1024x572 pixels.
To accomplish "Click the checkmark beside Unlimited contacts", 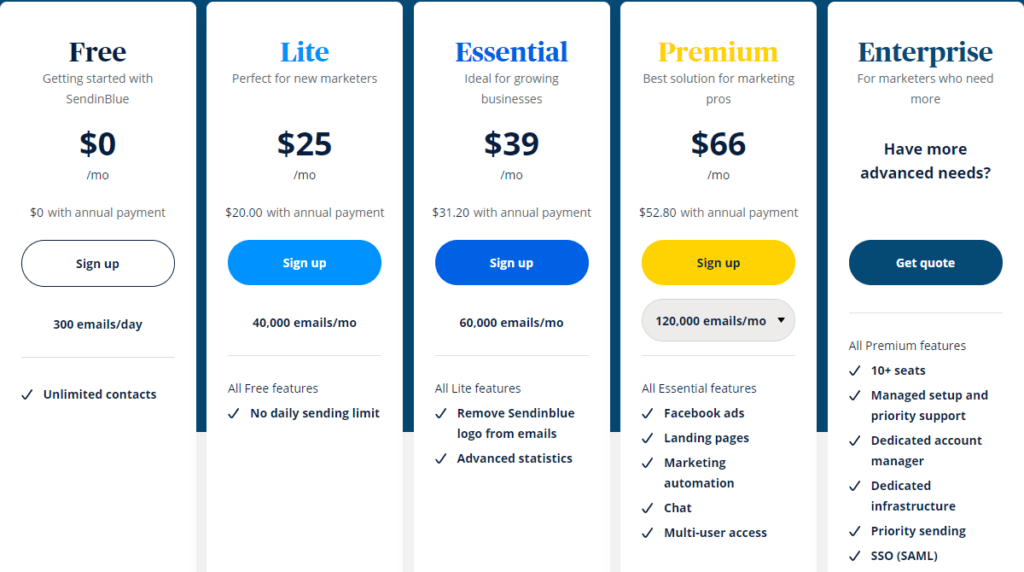I will point(27,395).
